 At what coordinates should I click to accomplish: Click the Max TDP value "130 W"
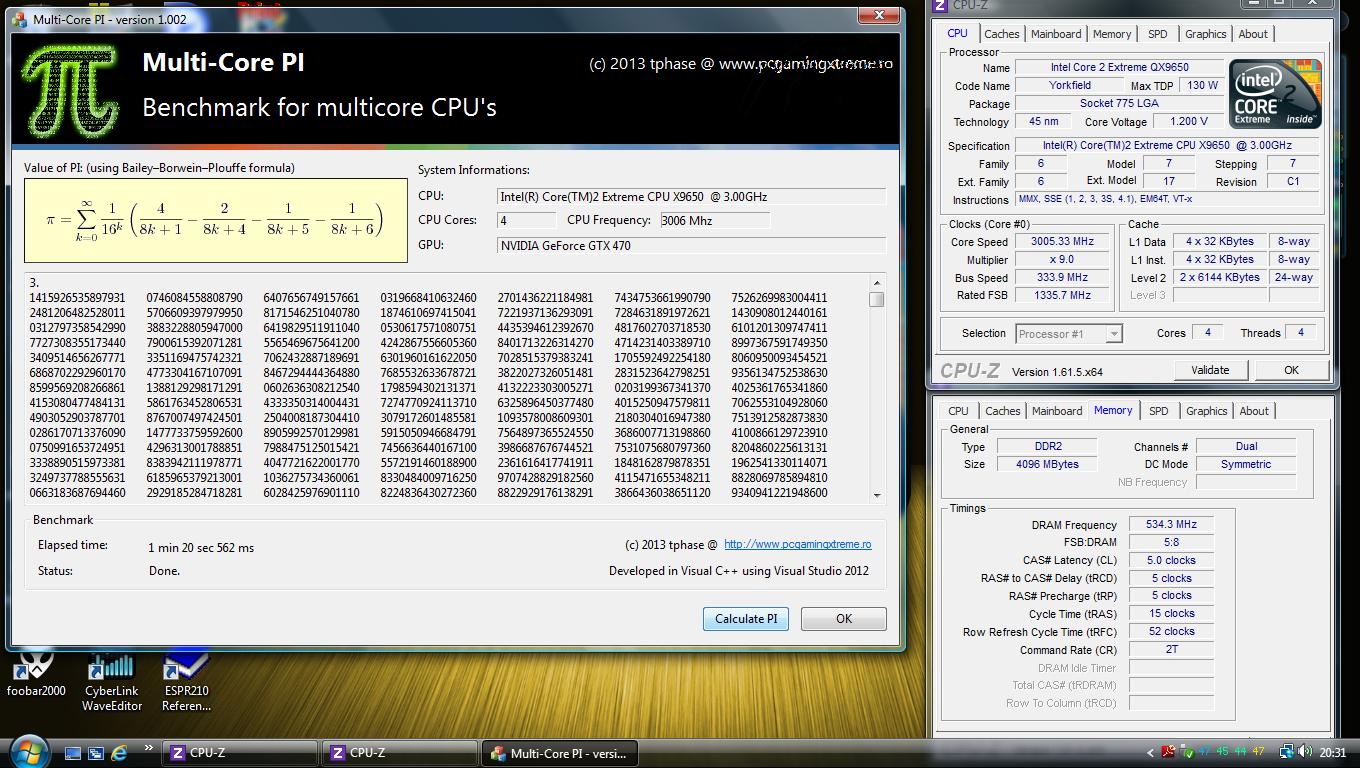(x=1203, y=86)
